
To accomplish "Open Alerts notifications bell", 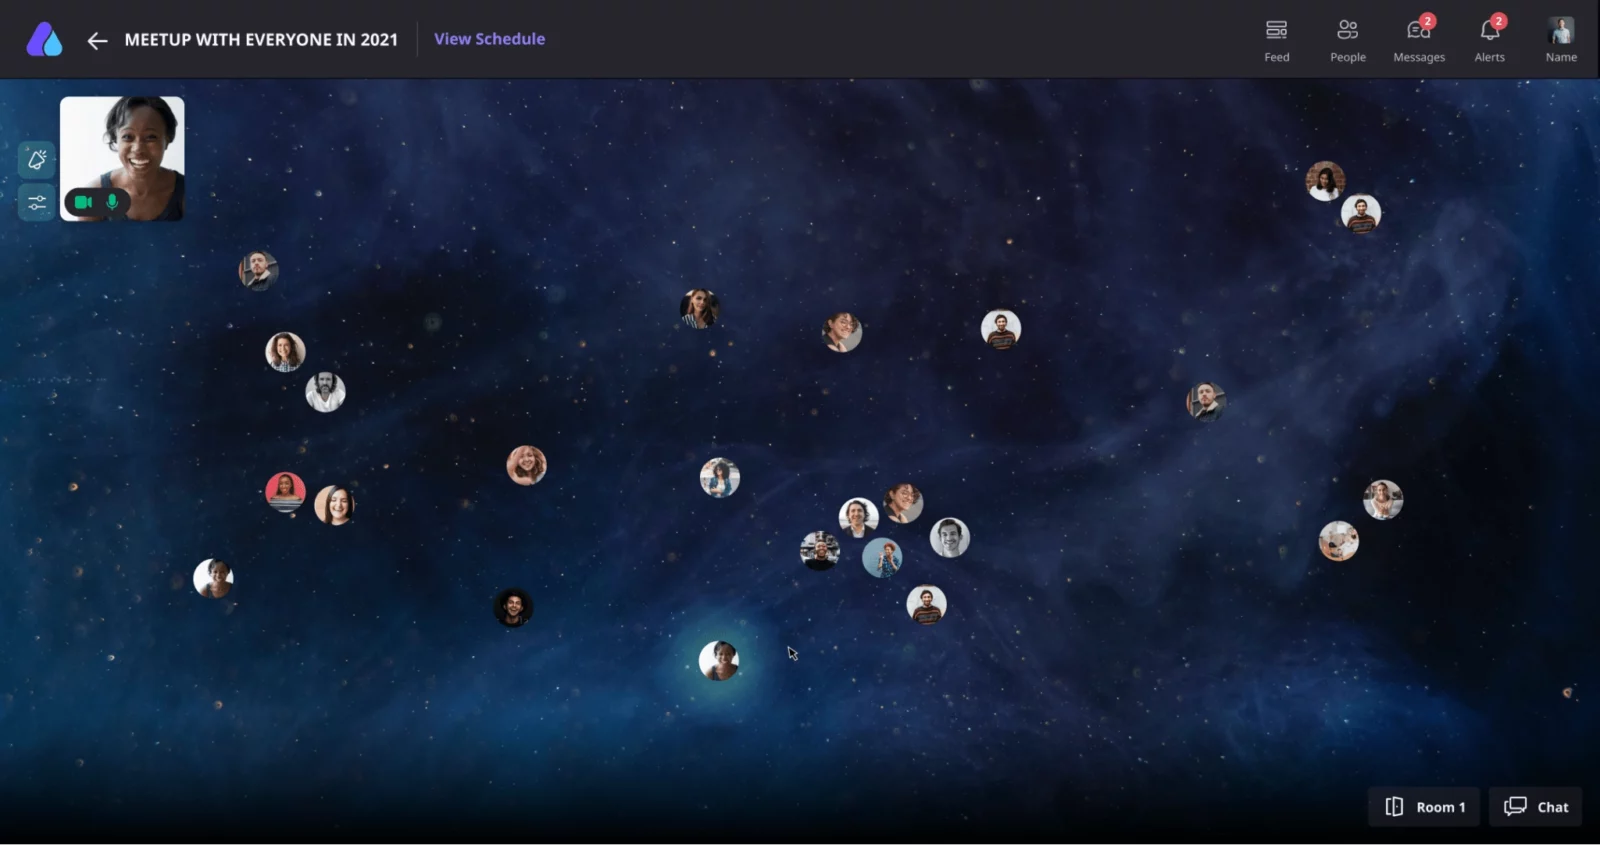I will point(1489,40).
